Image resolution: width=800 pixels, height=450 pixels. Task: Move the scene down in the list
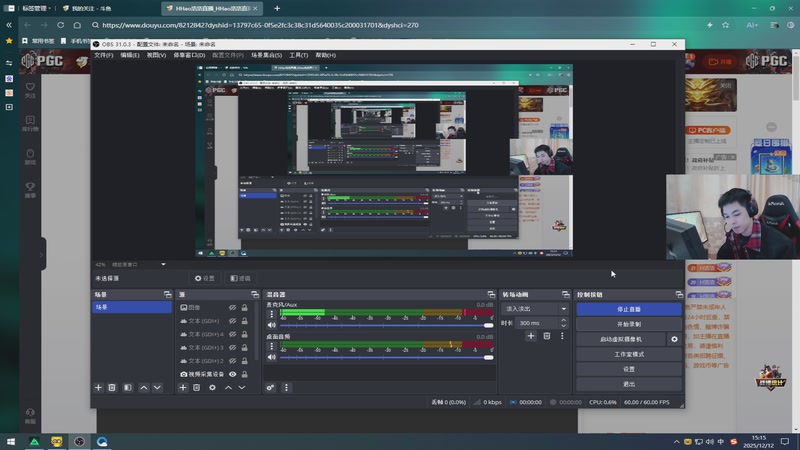tap(157, 388)
